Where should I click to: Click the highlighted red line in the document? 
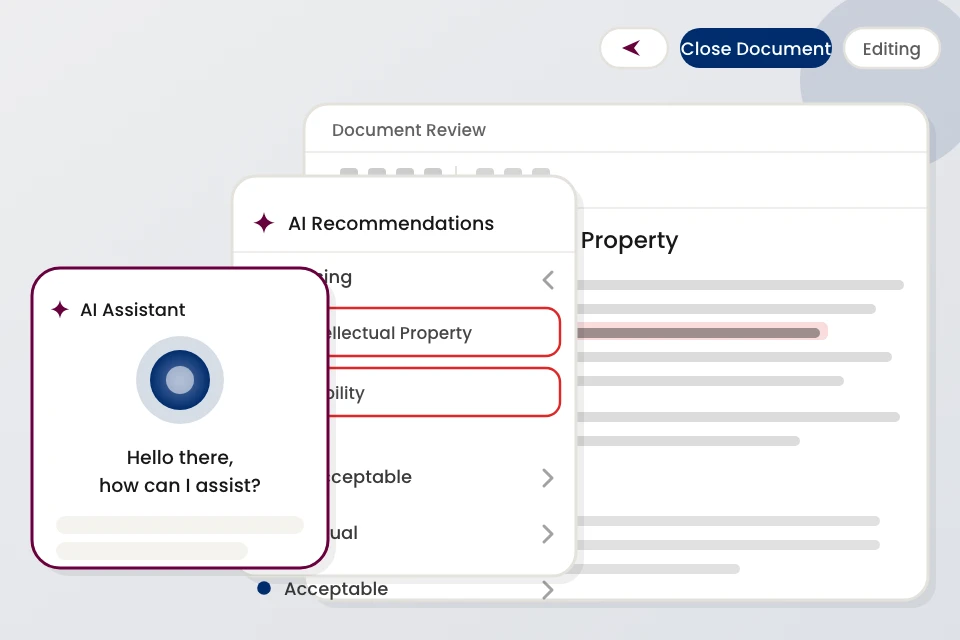702,332
